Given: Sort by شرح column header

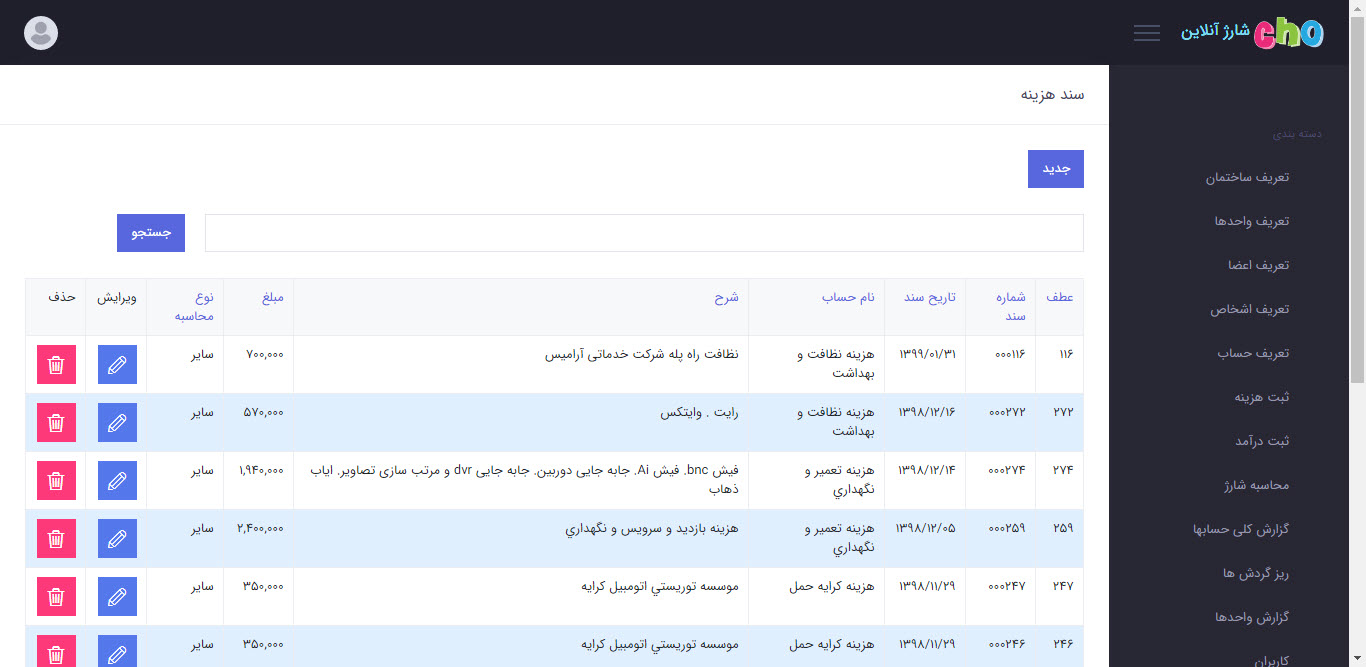Looking at the screenshot, I should [x=726, y=298].
